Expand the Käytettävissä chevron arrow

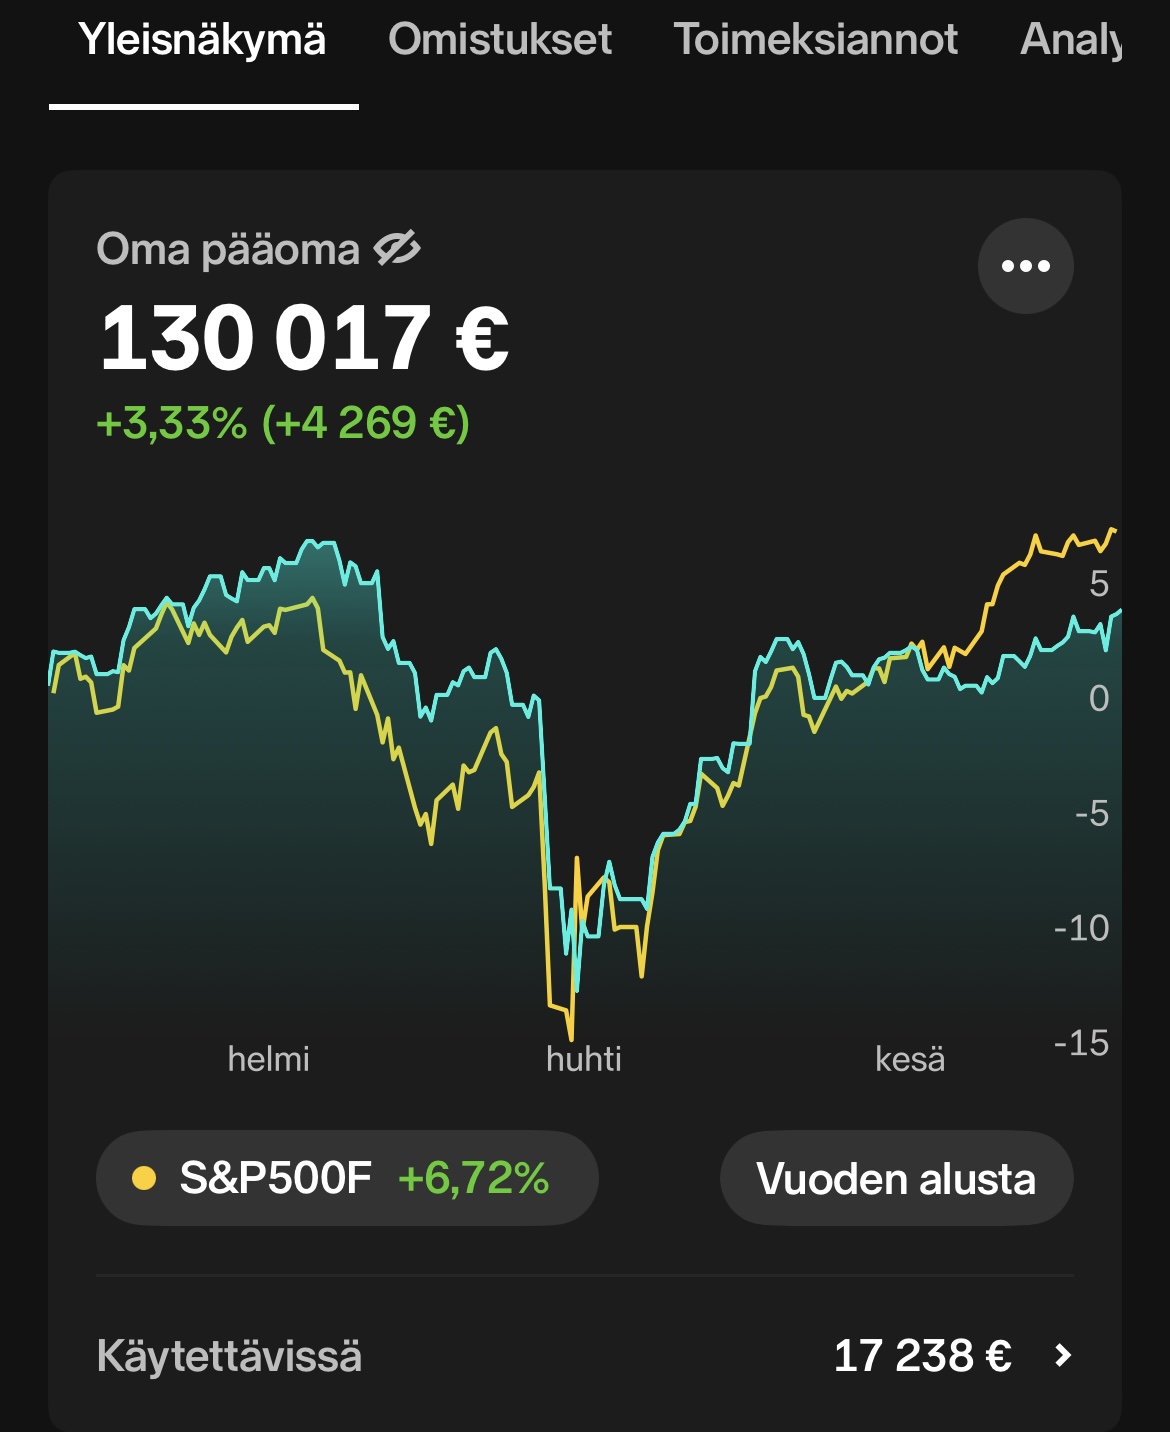point(1063,1356)
